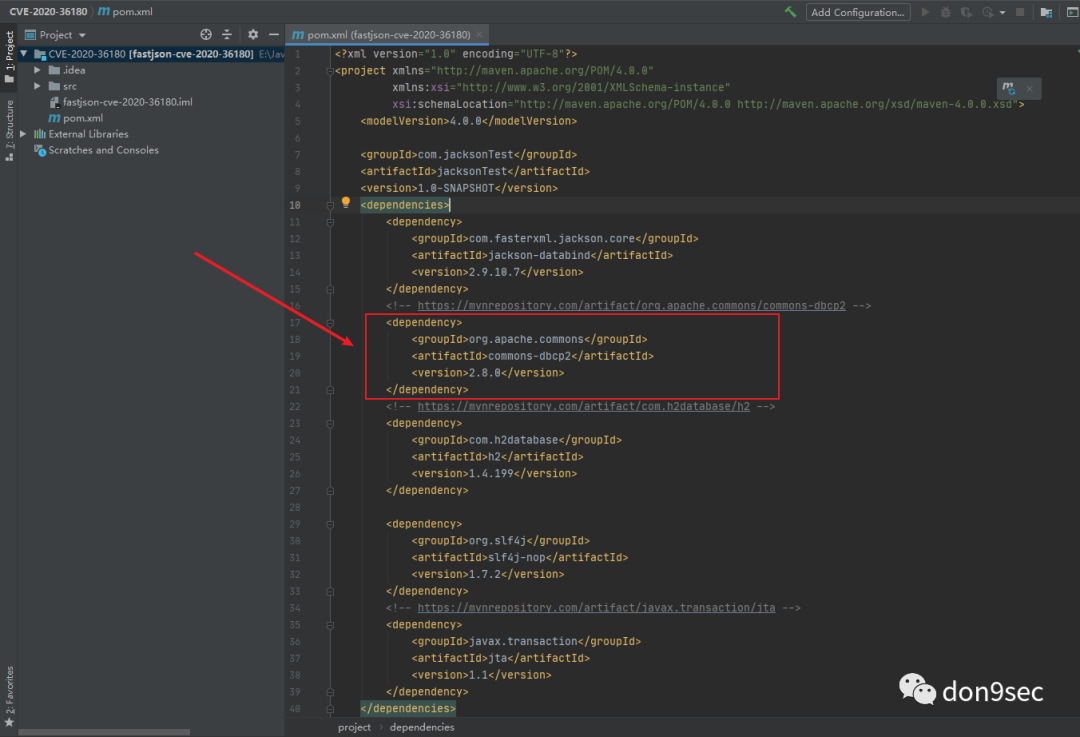
Task: Toggle the Structure side tool window
Action: tap(9, 130)
